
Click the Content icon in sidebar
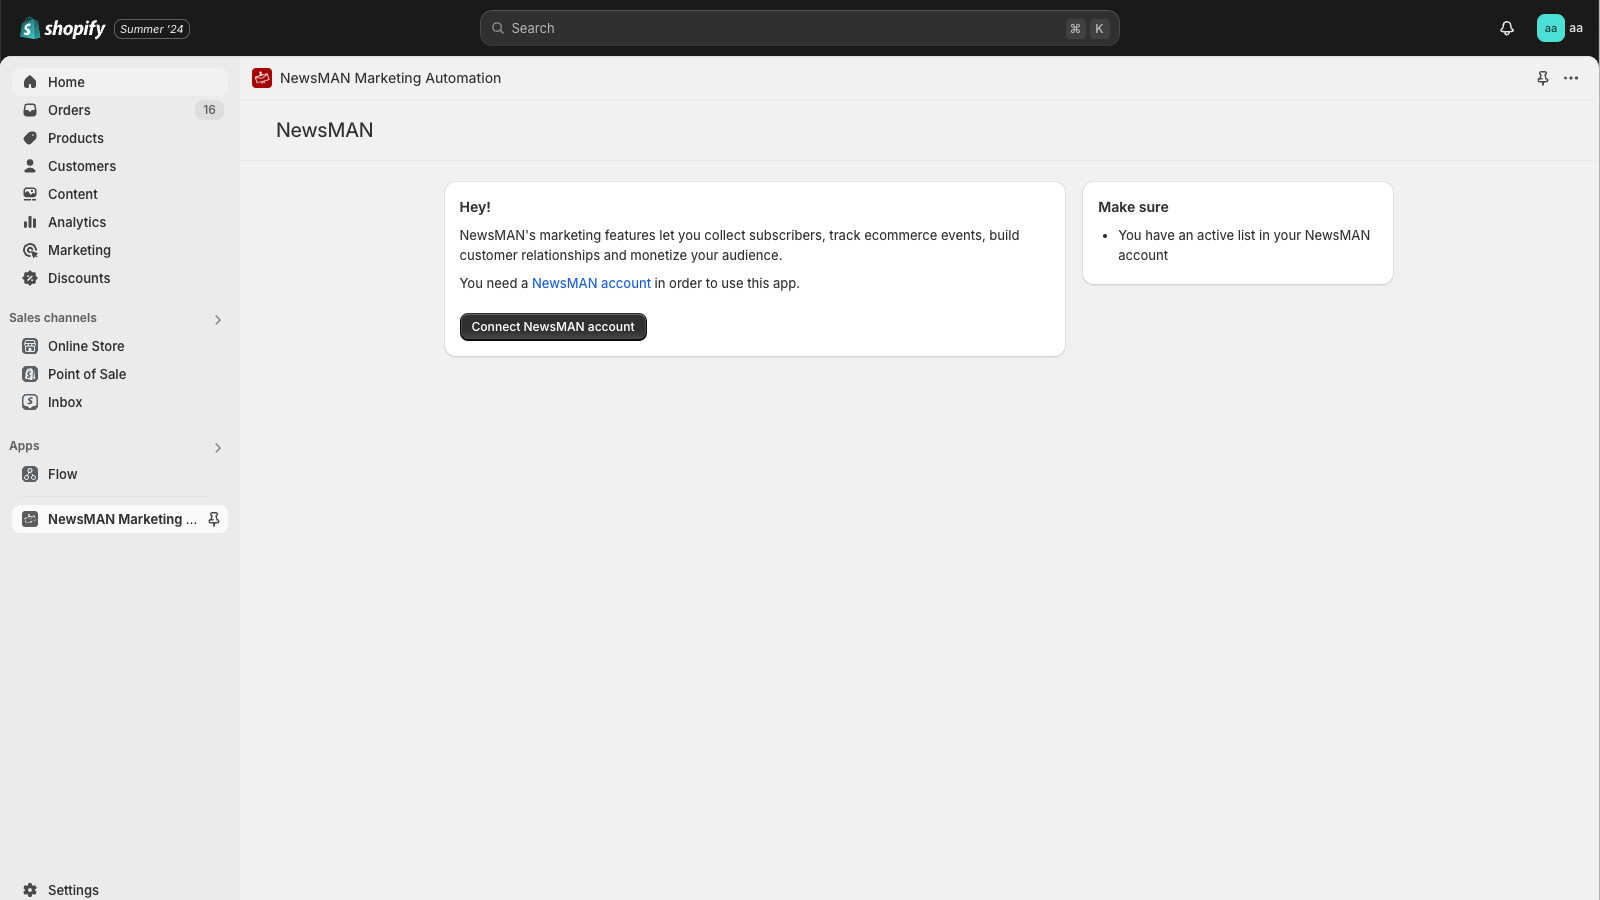click(30, 194)
